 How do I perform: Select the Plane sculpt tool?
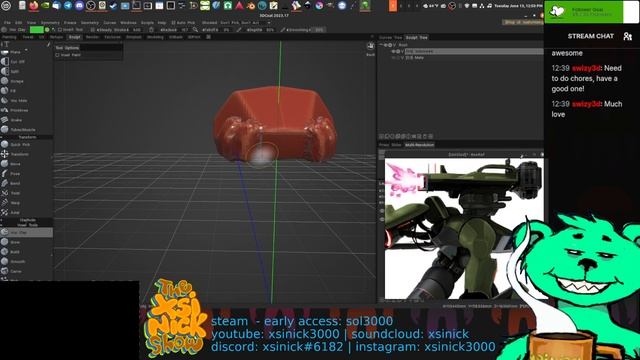pos(14,52)
